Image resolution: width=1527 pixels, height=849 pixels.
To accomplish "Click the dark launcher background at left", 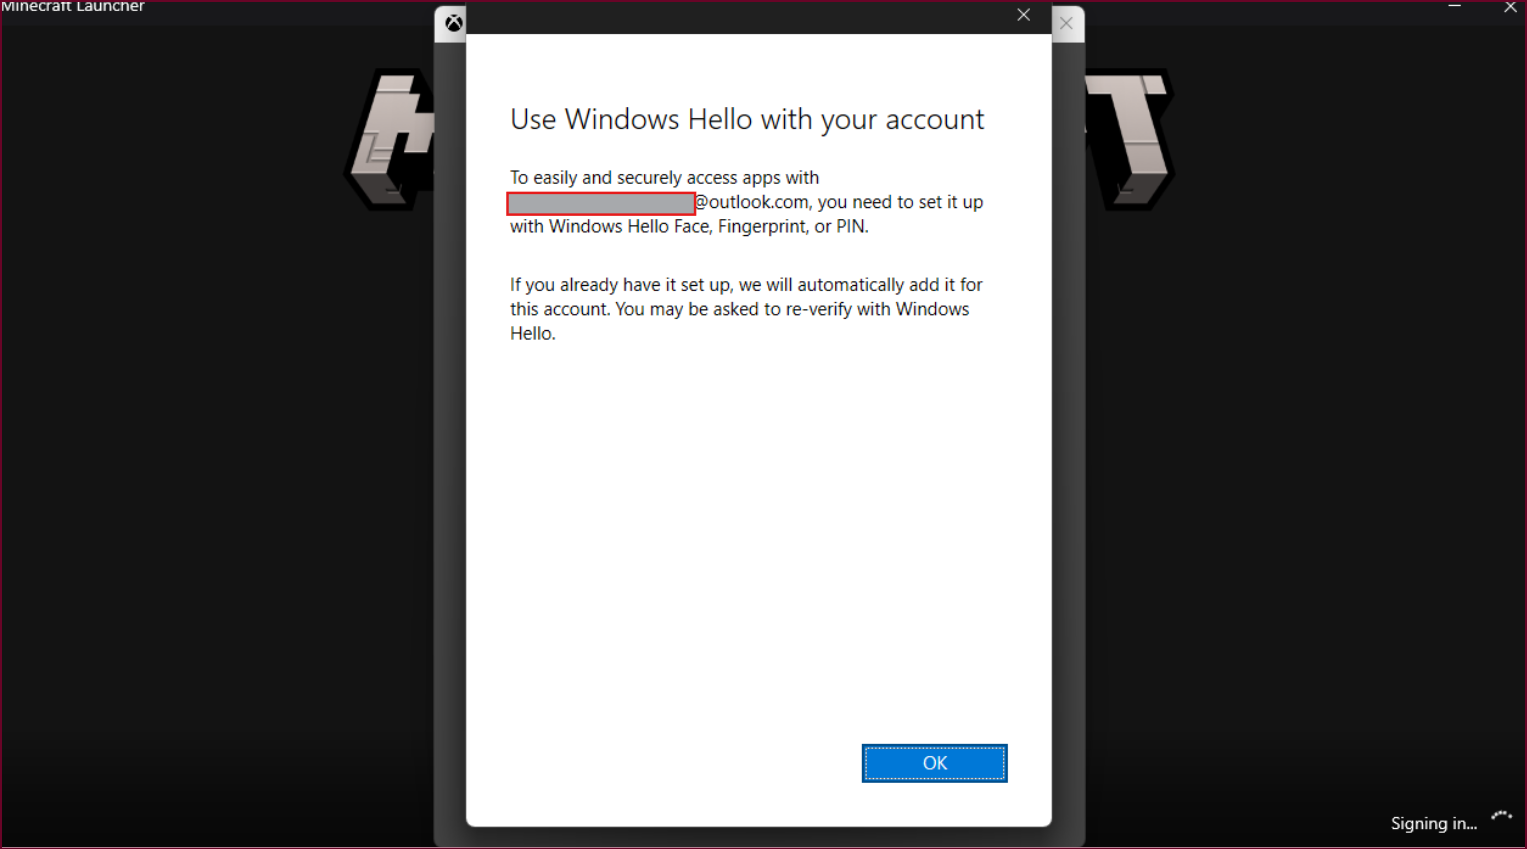I will (170, 450).
